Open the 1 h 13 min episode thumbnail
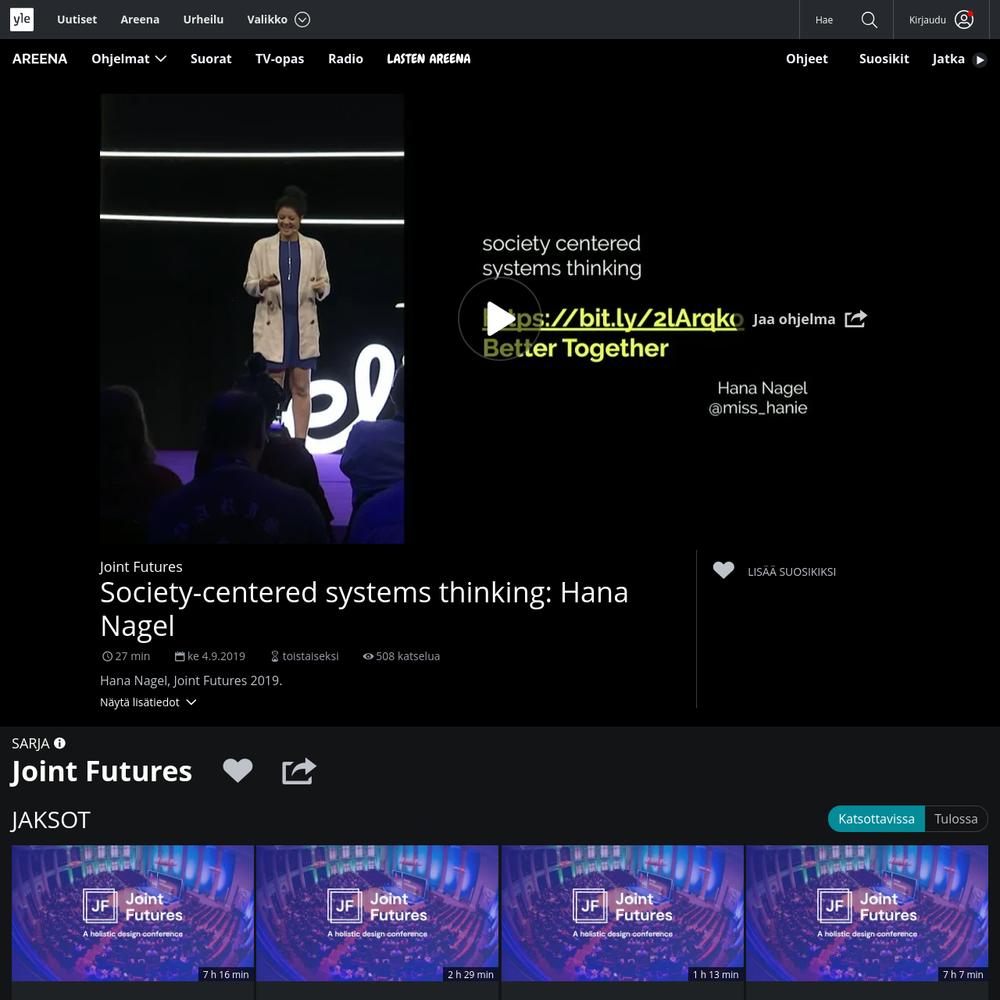Image resolution: width=1000 pixels, height=1000 pixels. (x=622, y=913)
